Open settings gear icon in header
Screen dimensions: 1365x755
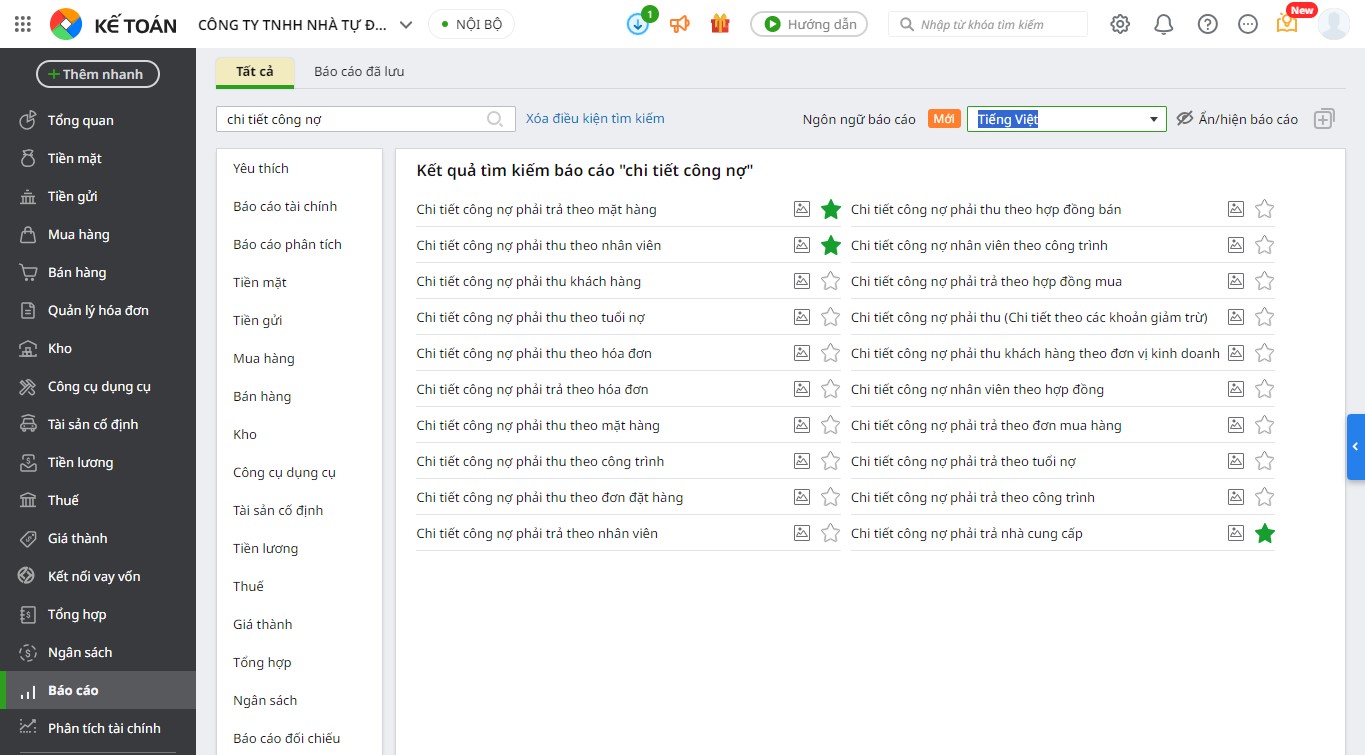tap(1120, 24)
